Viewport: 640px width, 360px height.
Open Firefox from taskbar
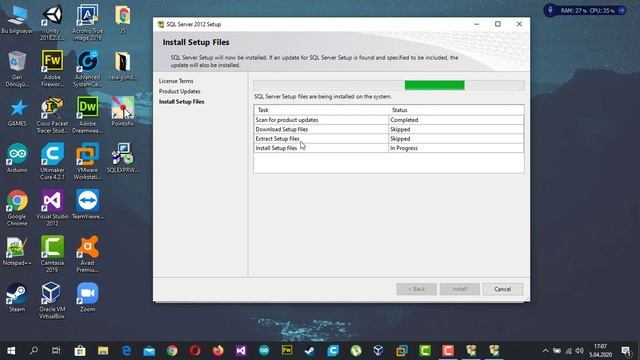pyautogui.click(x=218, y=351)
